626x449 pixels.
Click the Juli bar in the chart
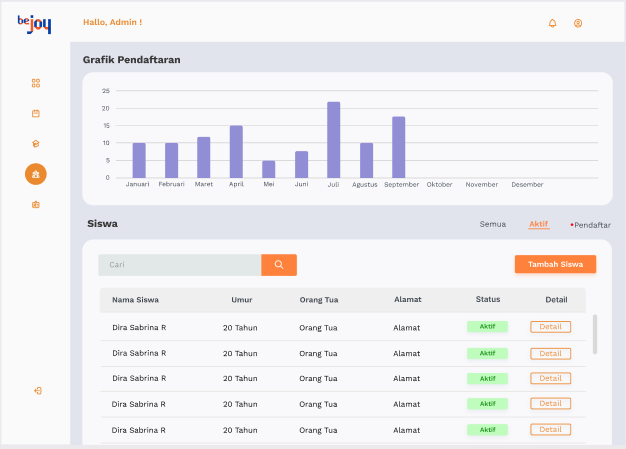coord(334,140)
